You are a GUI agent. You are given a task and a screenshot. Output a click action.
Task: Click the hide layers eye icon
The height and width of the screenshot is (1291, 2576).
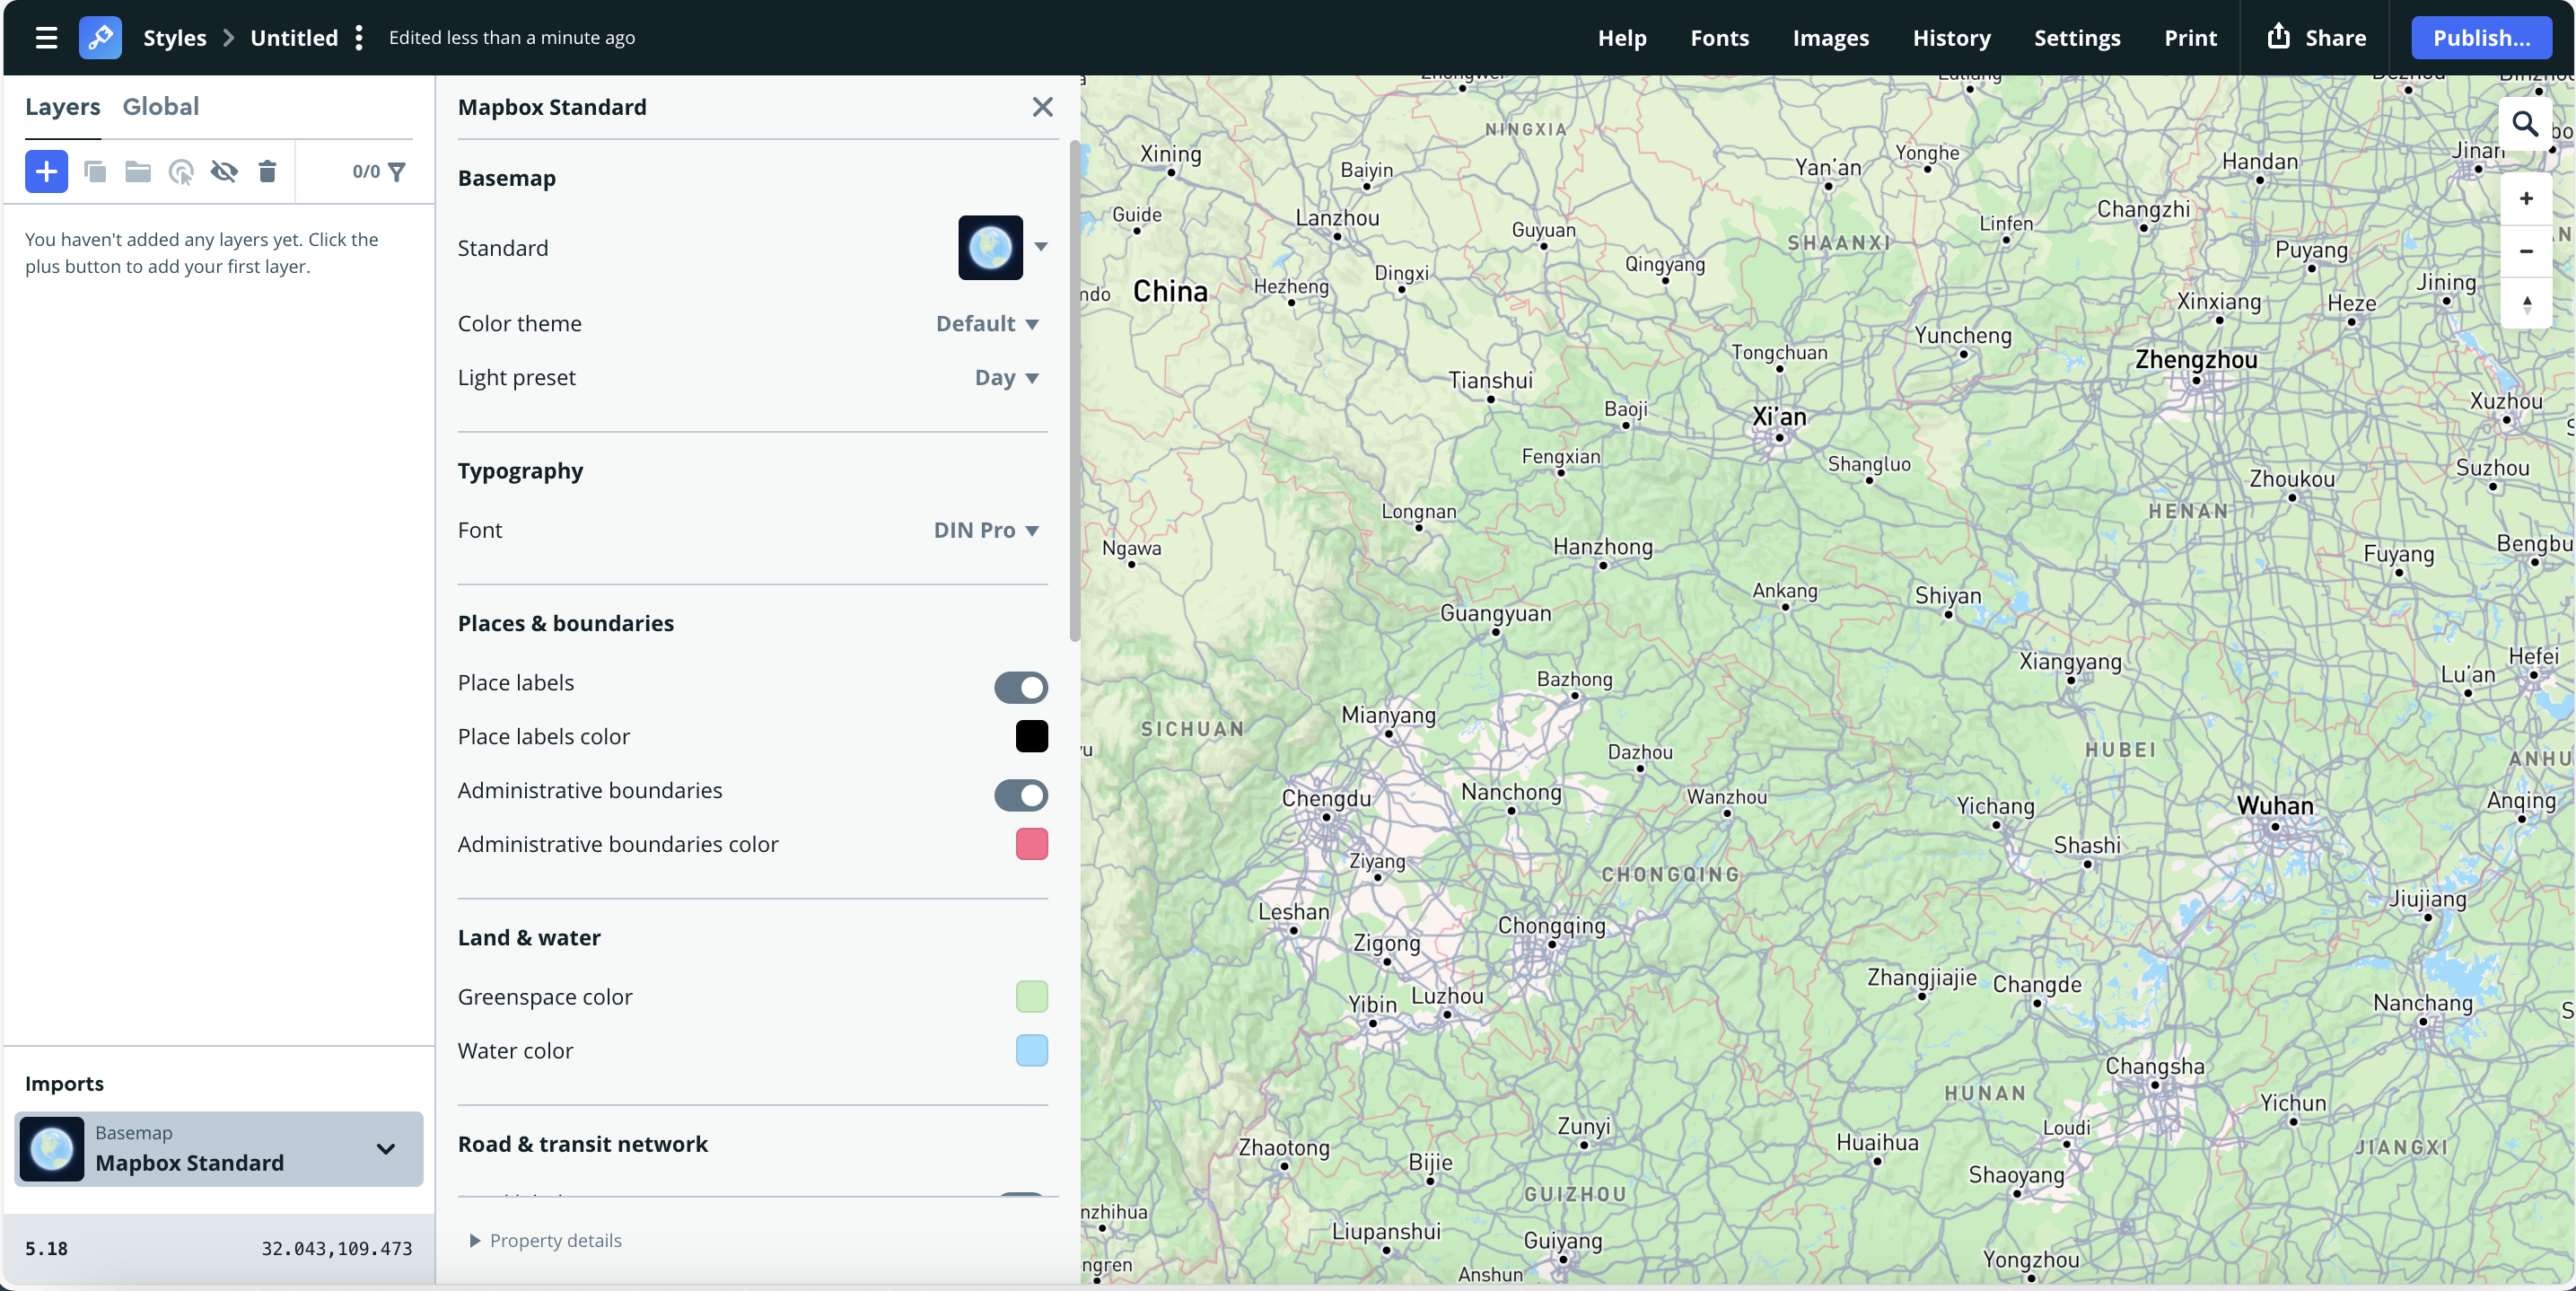[x=224, y=171]
